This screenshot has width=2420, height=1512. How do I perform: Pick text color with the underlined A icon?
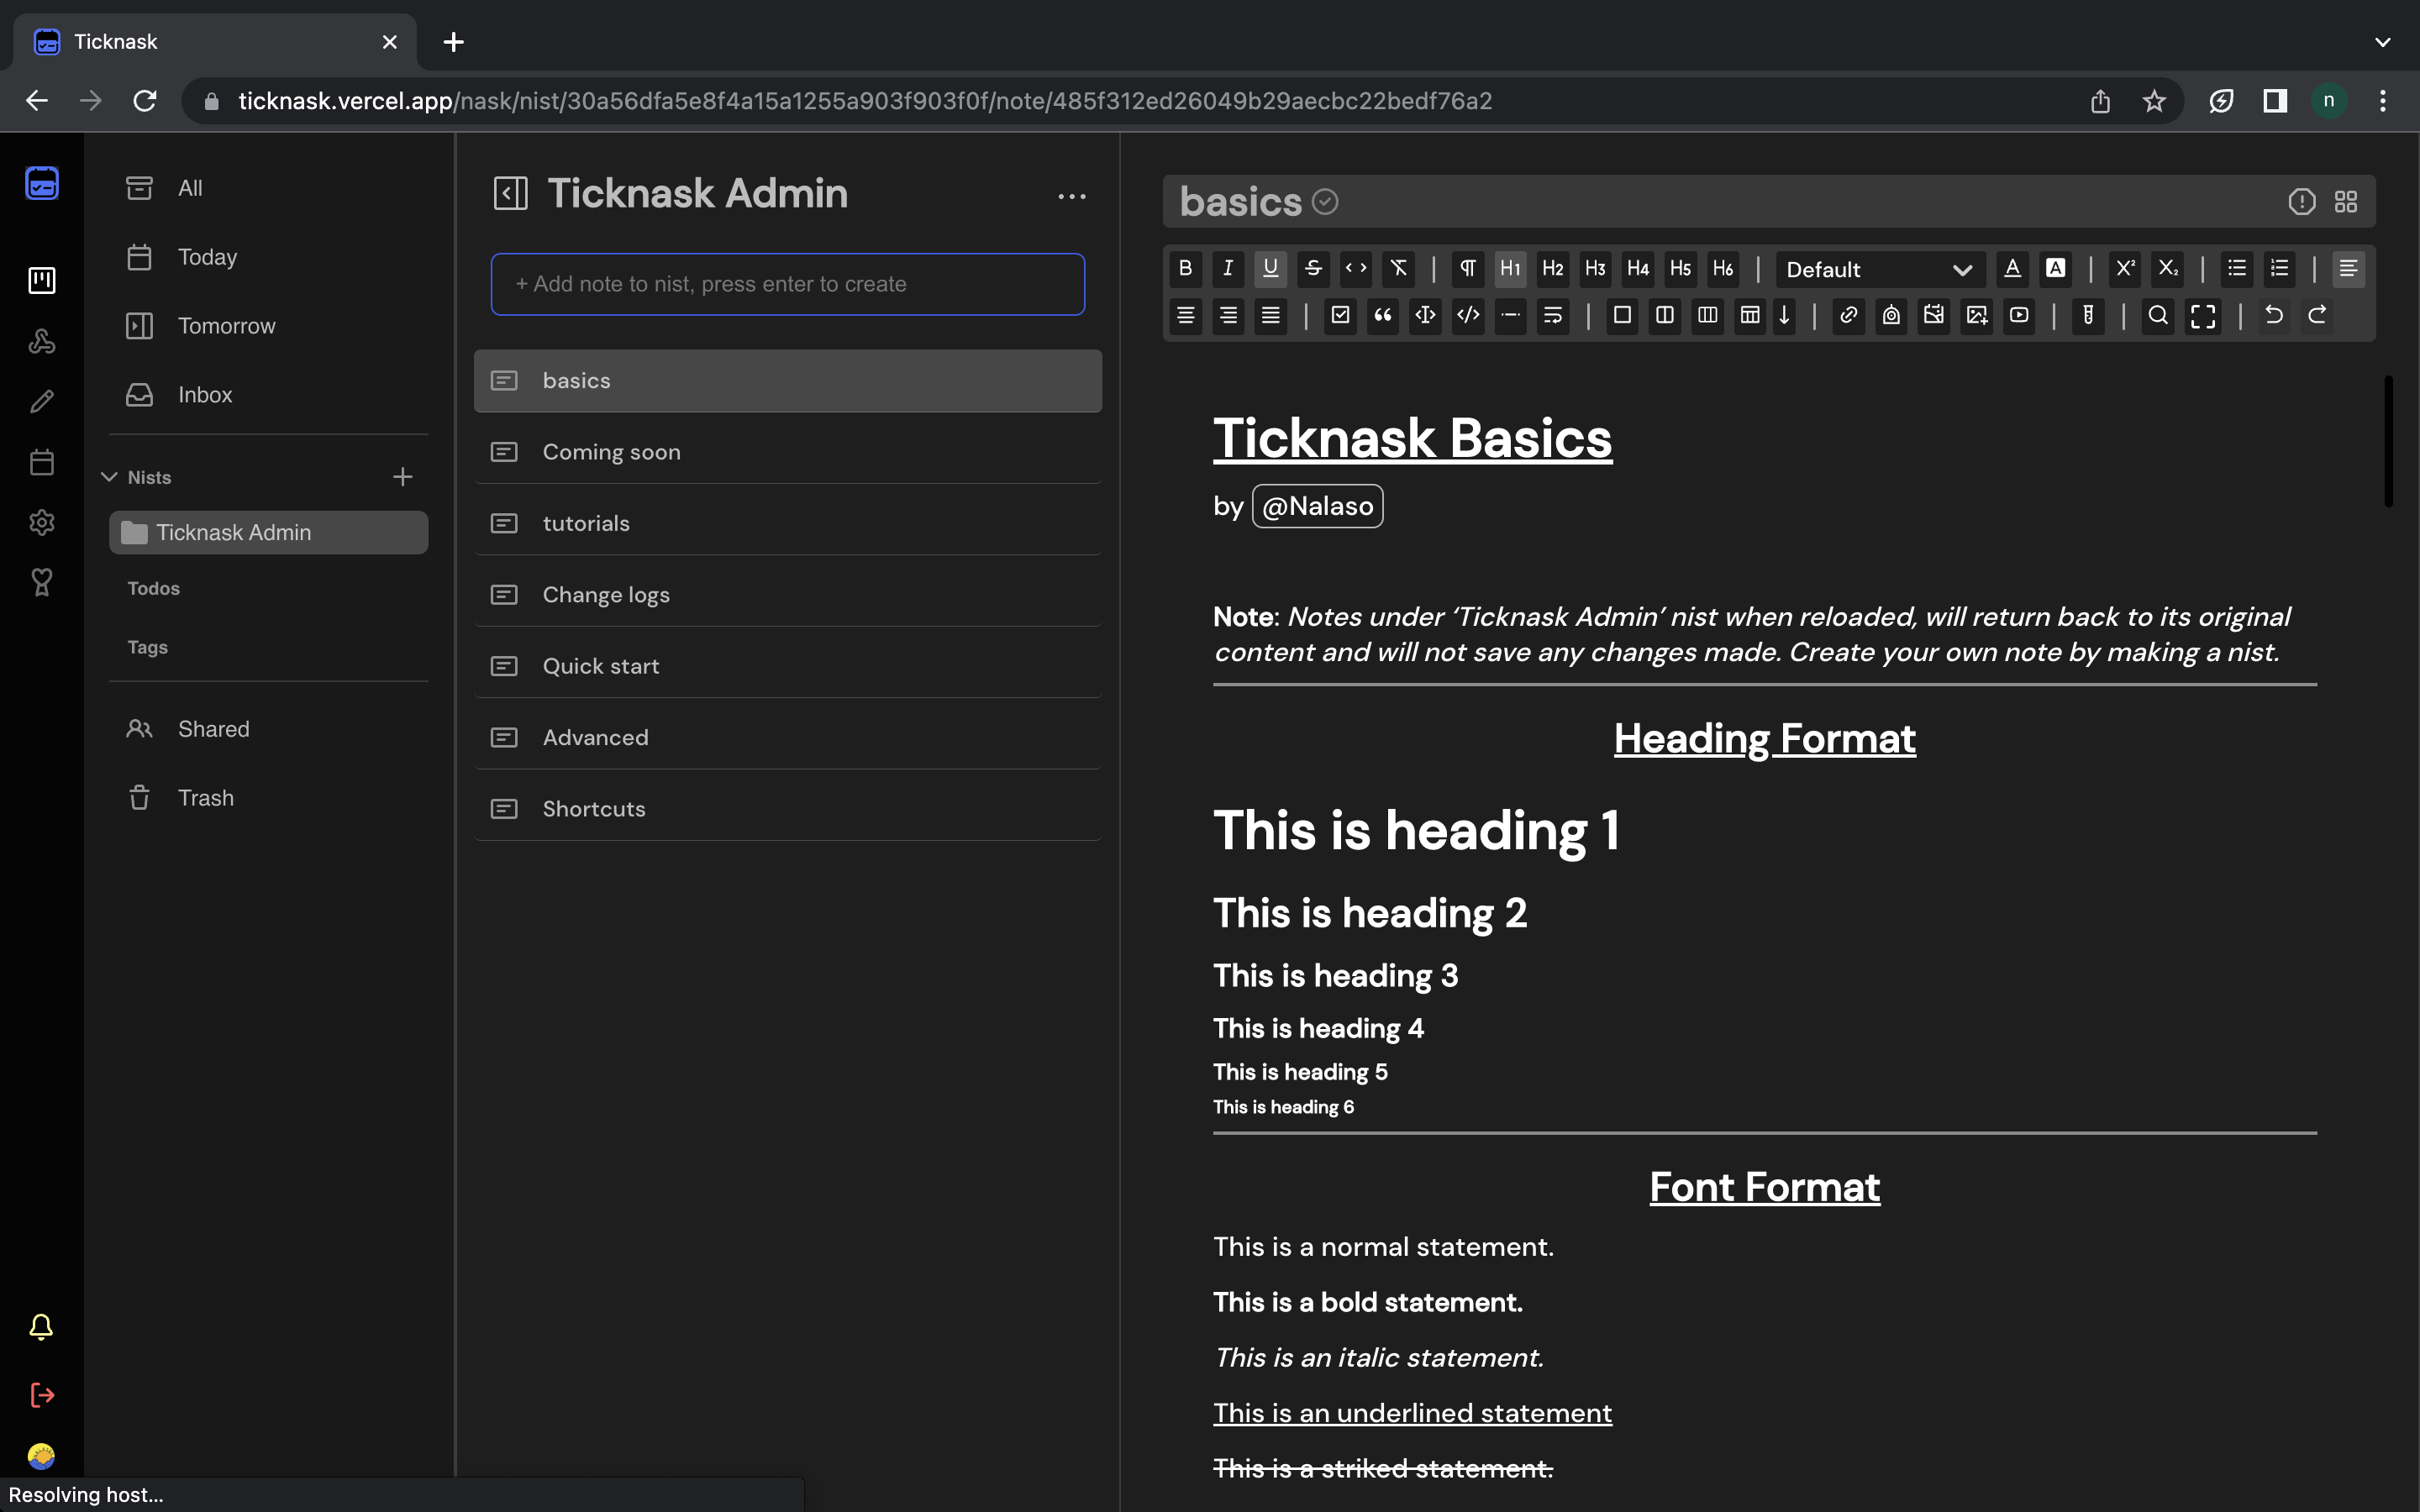point(2013,269)
